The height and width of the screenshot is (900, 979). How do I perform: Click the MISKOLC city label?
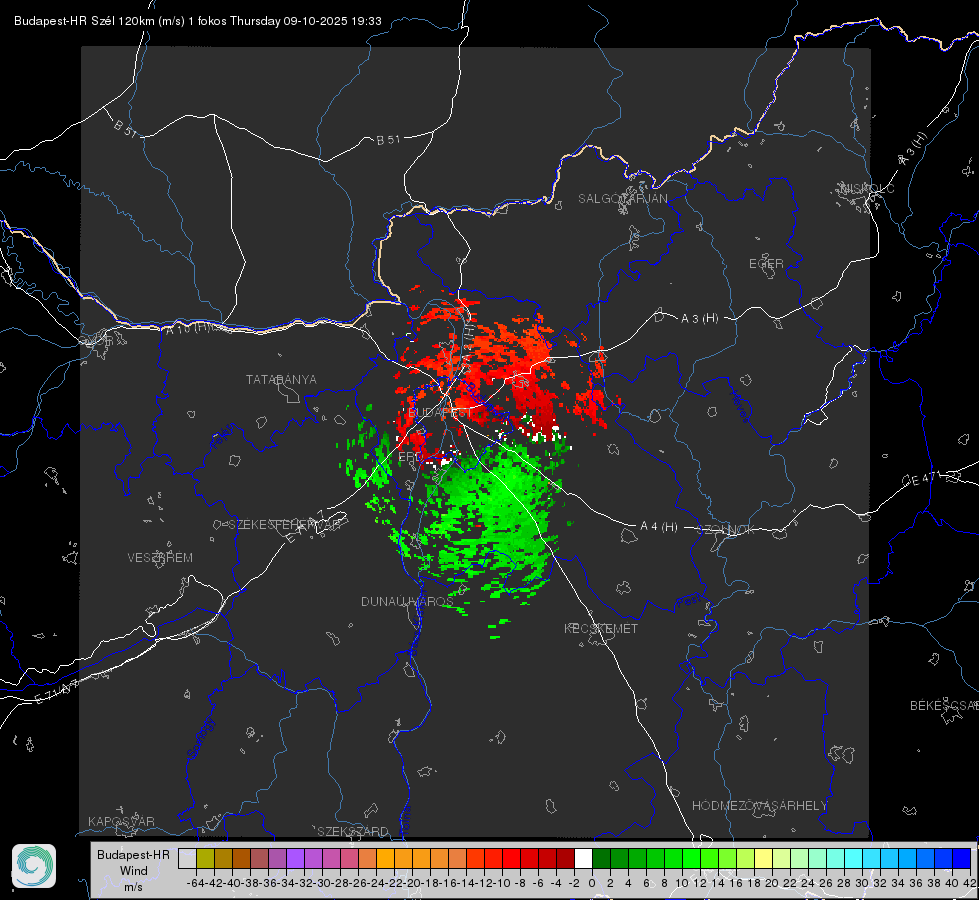pyautogui.click(x=867, y=188)
